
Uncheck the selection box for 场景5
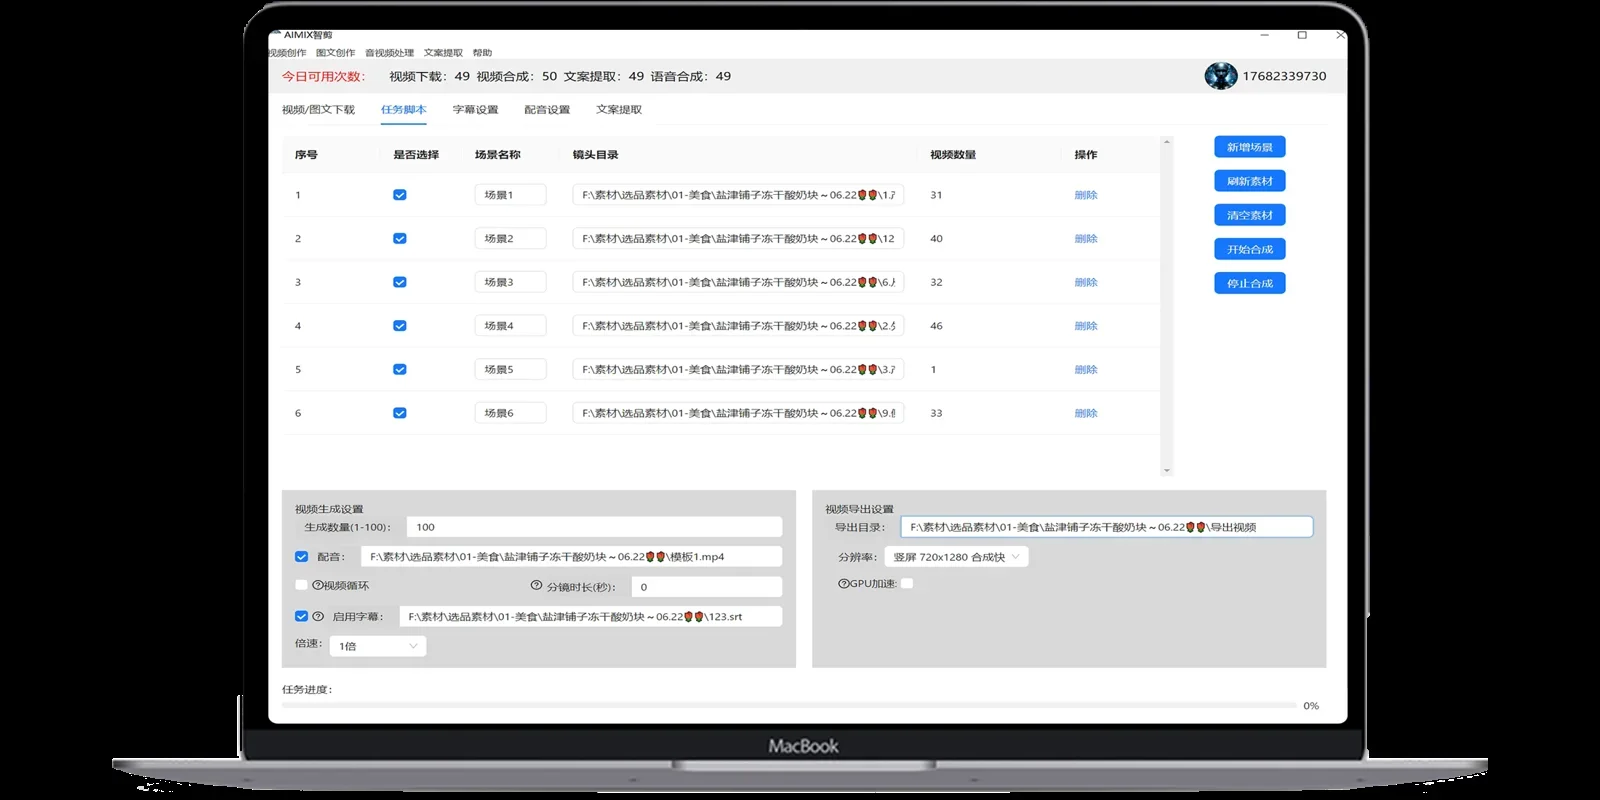pyautogui.click(x=400, y=369)
